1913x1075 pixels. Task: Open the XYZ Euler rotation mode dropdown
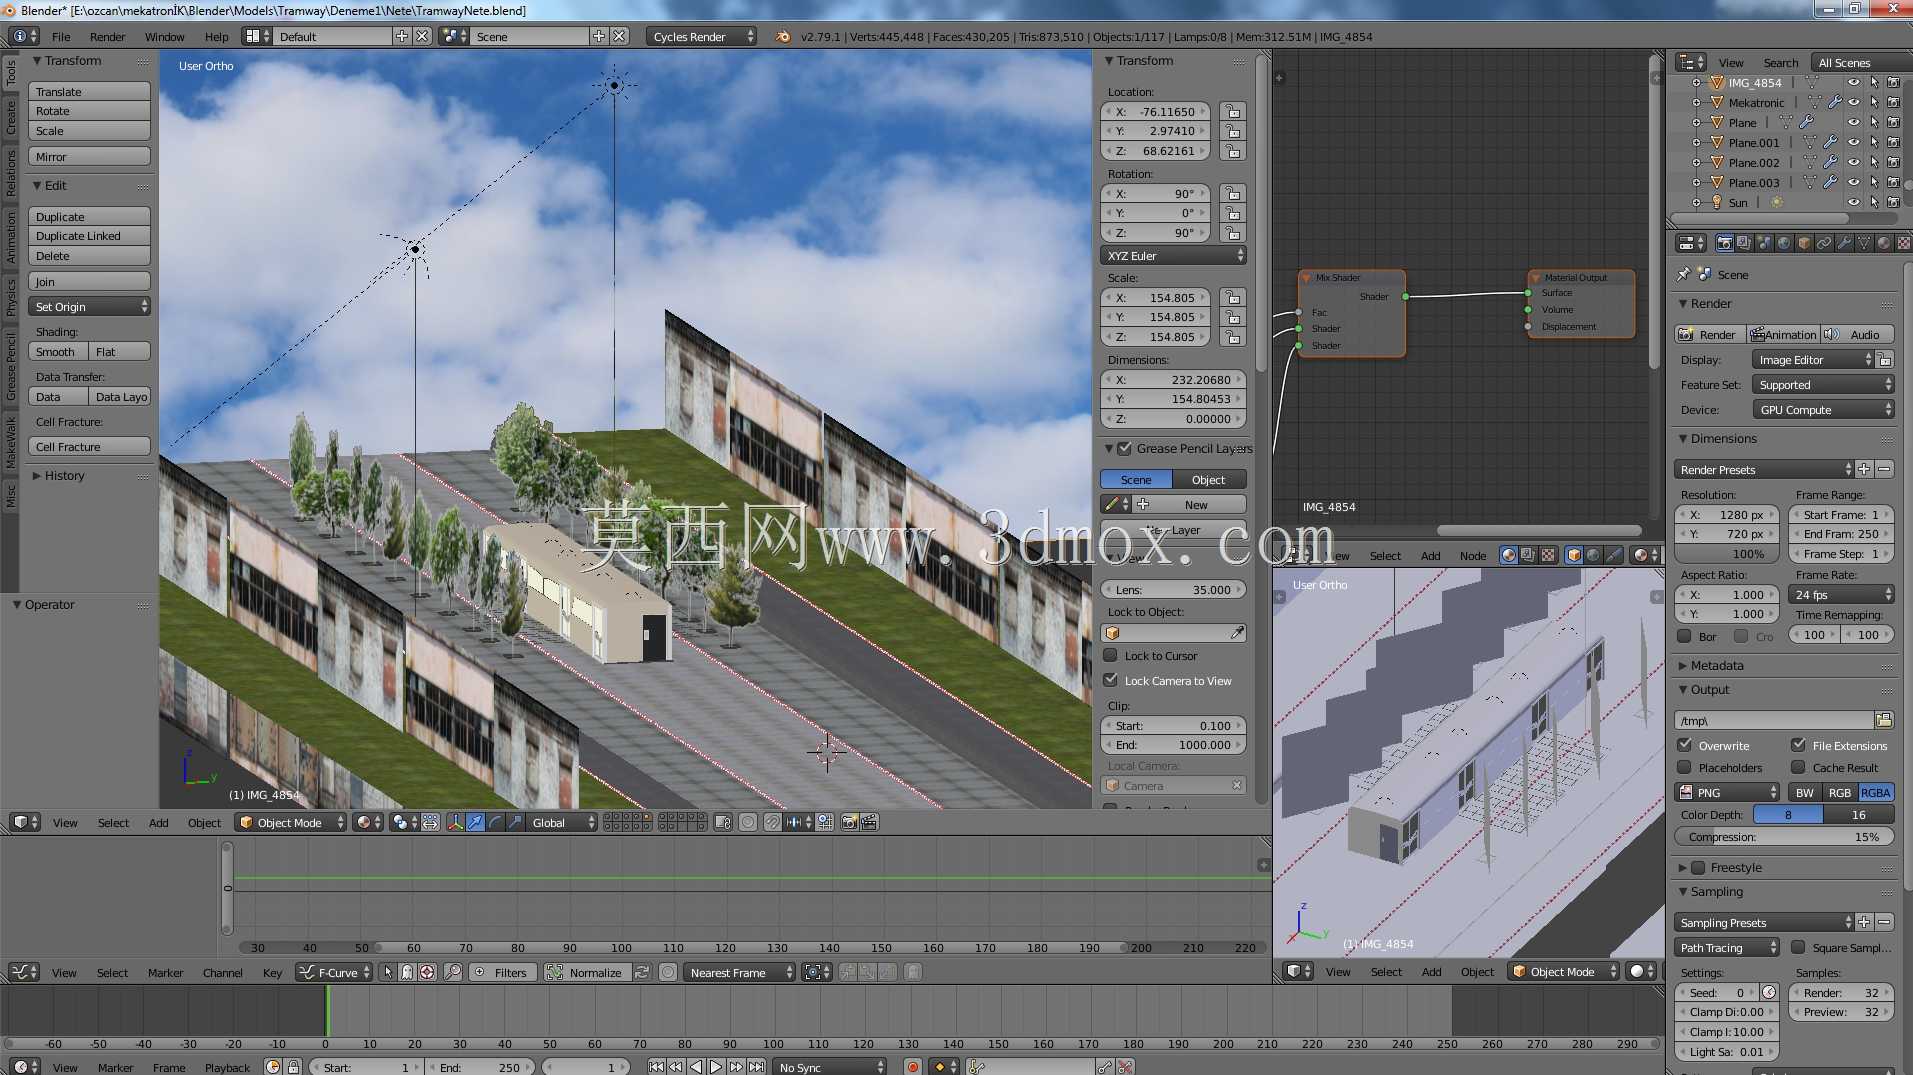coord(1173,256)
